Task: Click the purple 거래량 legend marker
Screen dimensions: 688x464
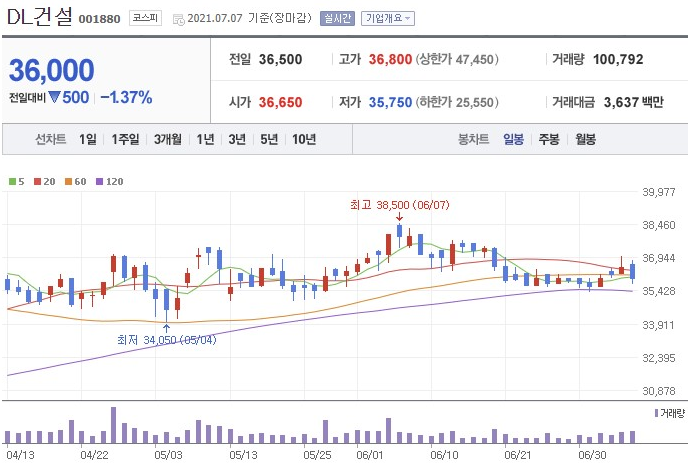Action: pyautogui.click(x=656, y=413)
